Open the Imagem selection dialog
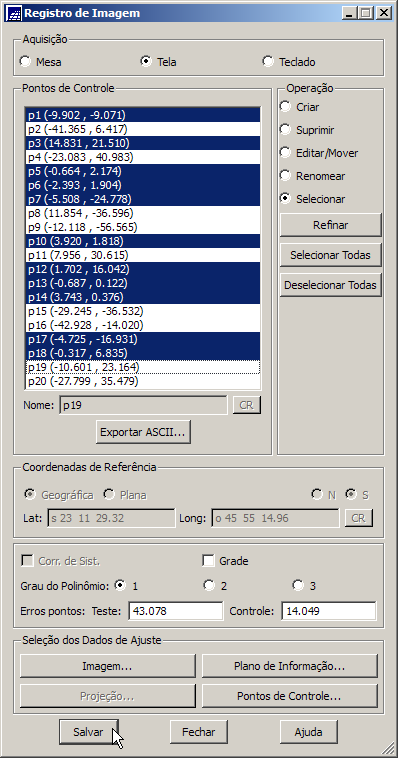This screenshot has height=758, width=398. tap(108, 666)
